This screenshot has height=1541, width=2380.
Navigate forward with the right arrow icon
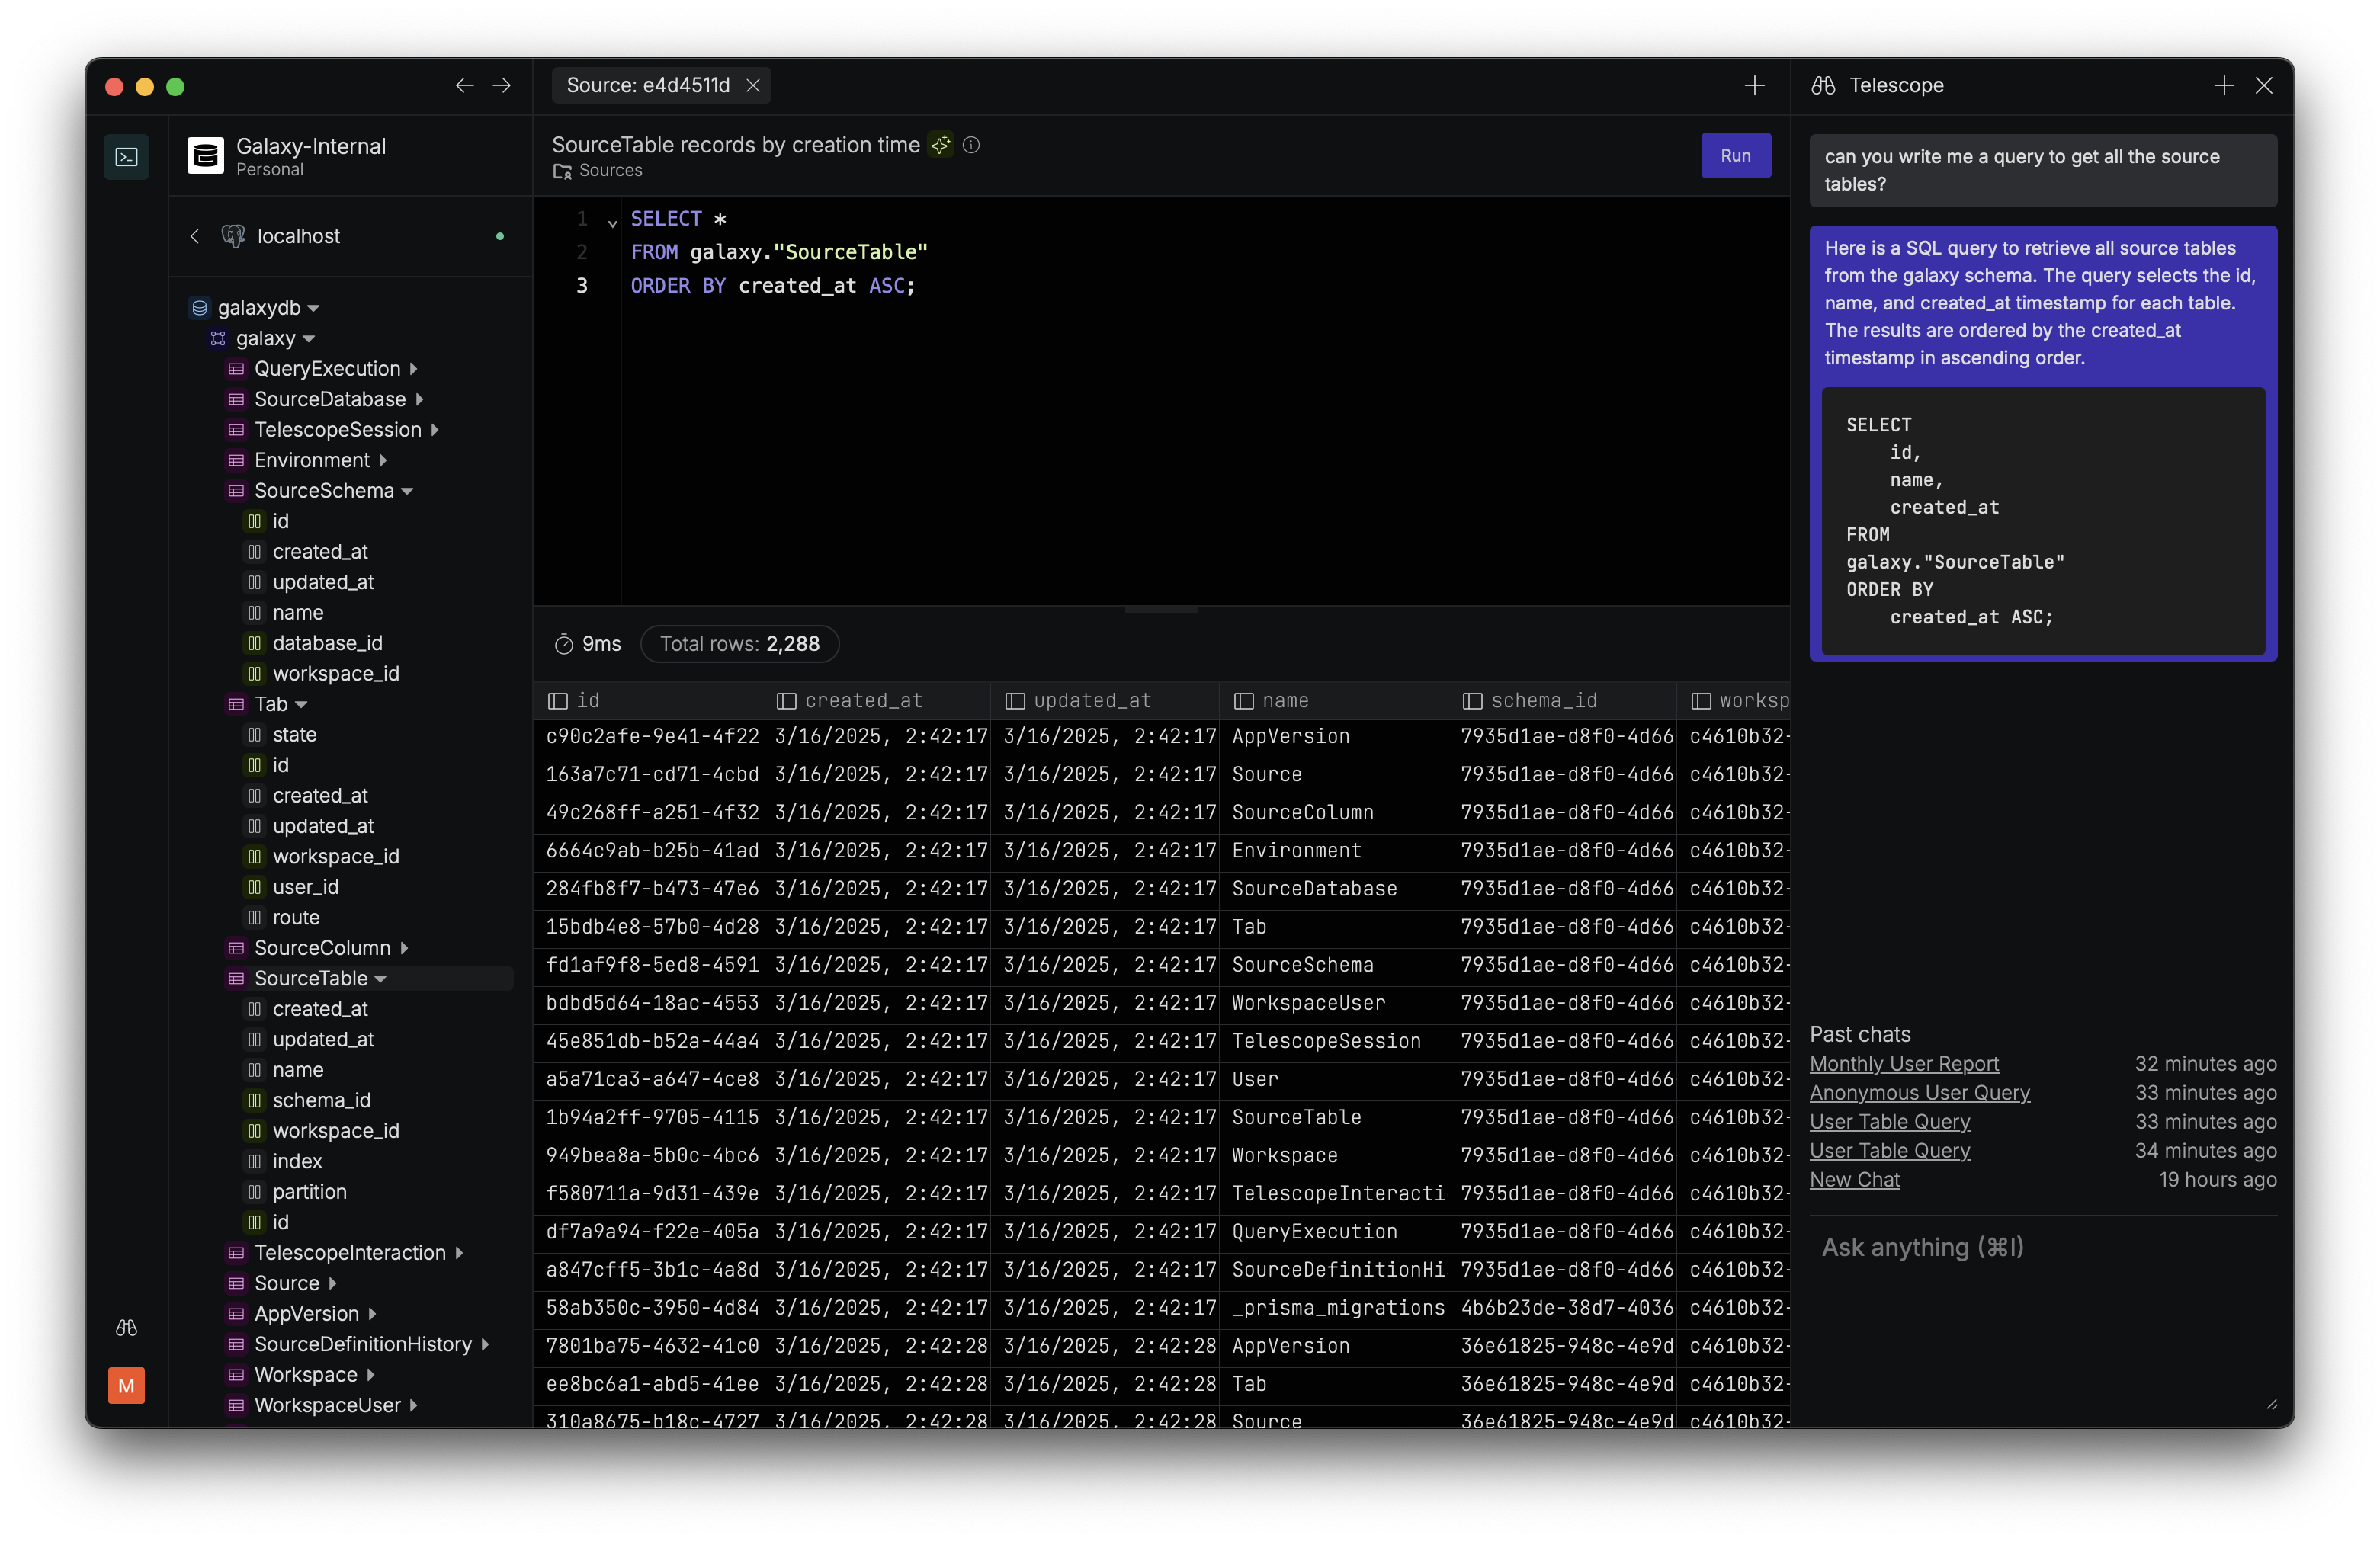pos(502,86)
